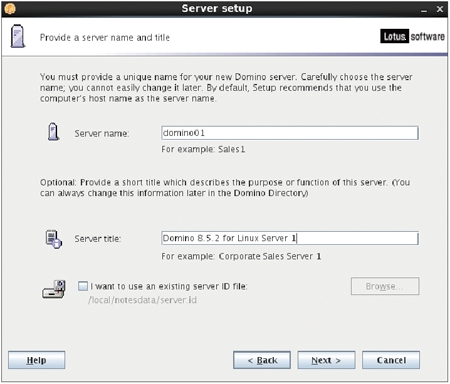Go to previous step with Back
Screen dimensions: 450x384
[262, 360]
